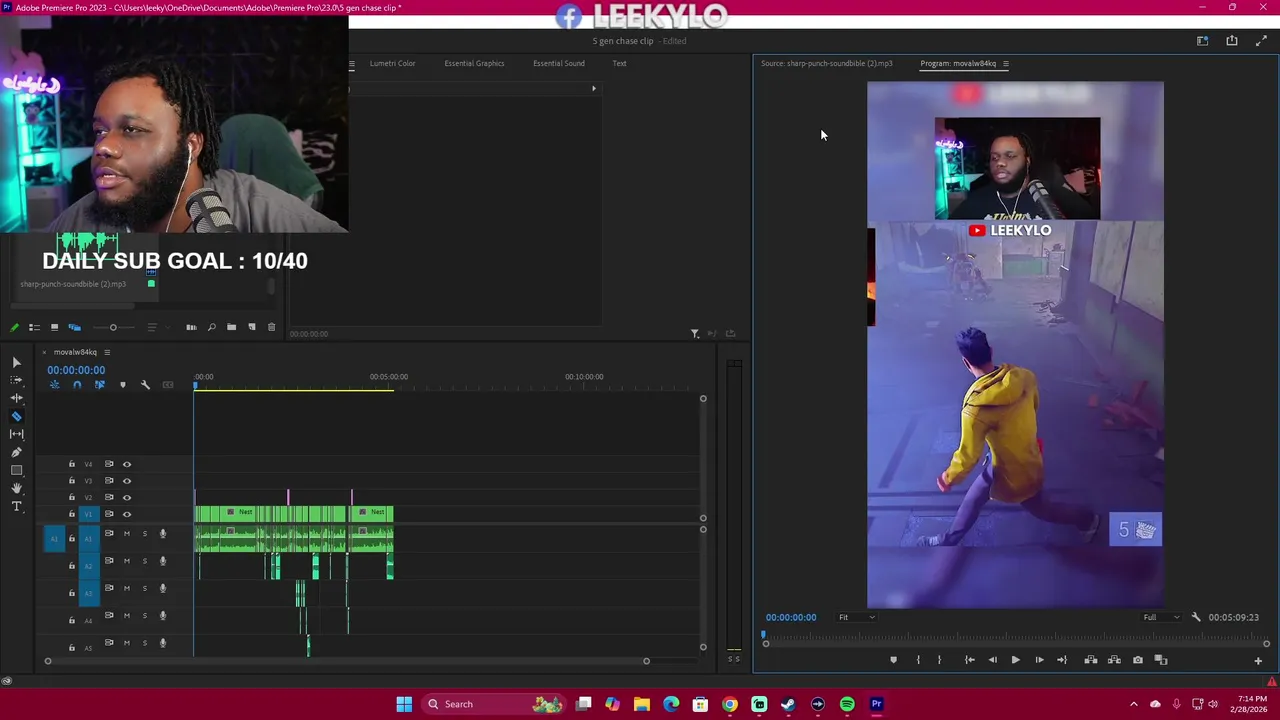This screenshot has height=720, width=1280.
Task: Select the Pen tool
Action: pyautogui.click(x=16, y=452)
